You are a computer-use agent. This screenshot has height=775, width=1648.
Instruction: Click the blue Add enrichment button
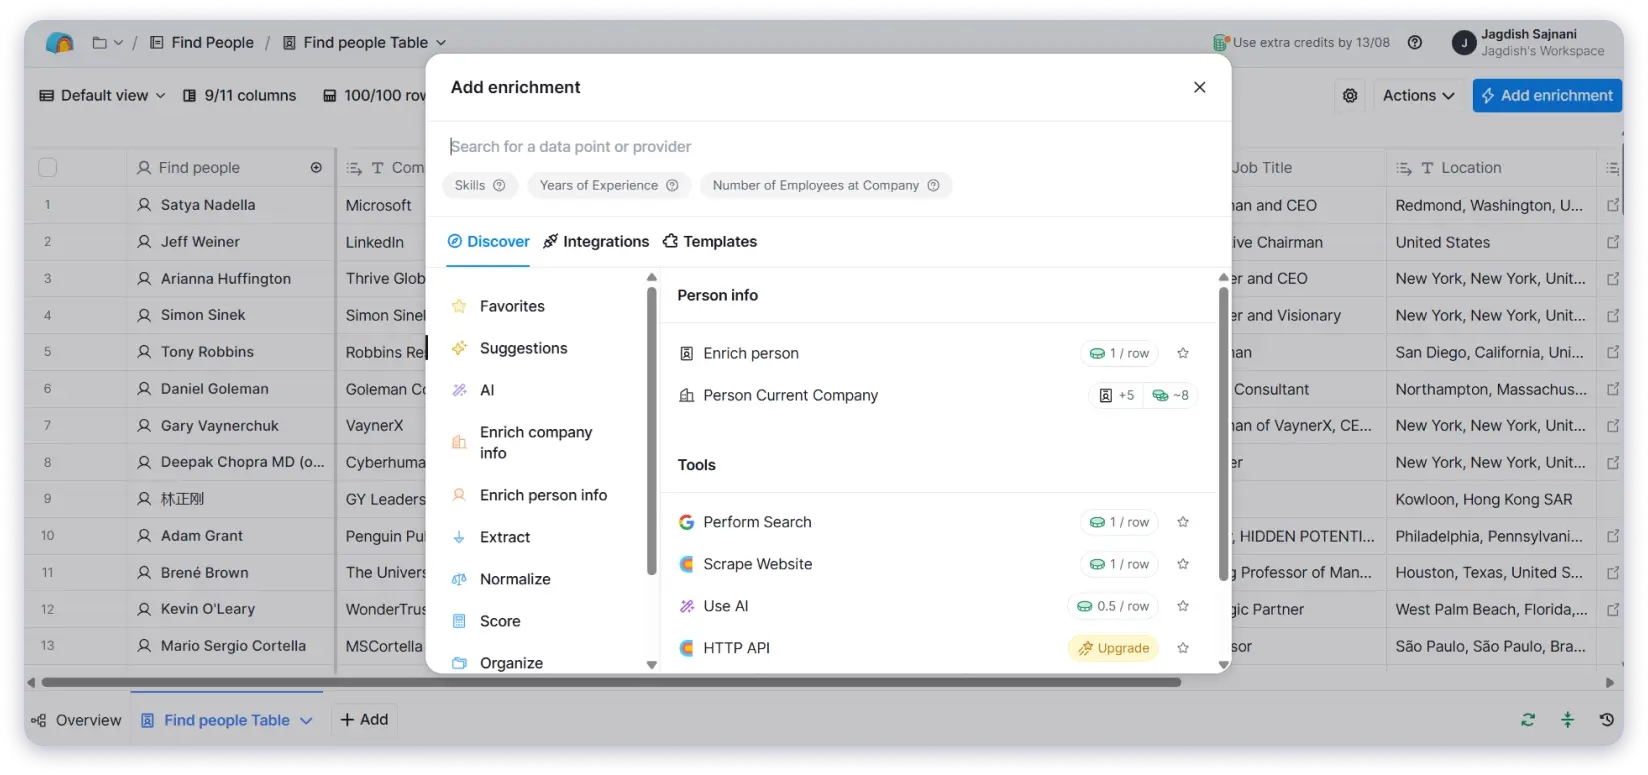(1547, 96)
